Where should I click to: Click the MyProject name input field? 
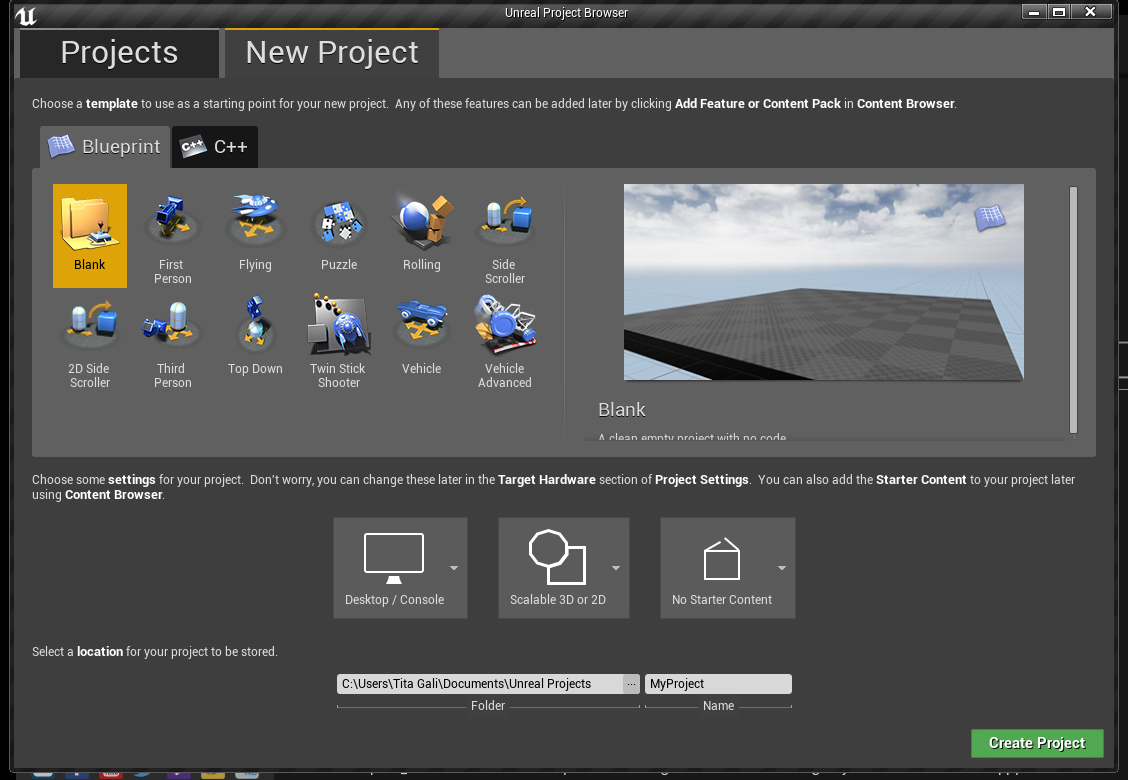(x=718, y=684)
